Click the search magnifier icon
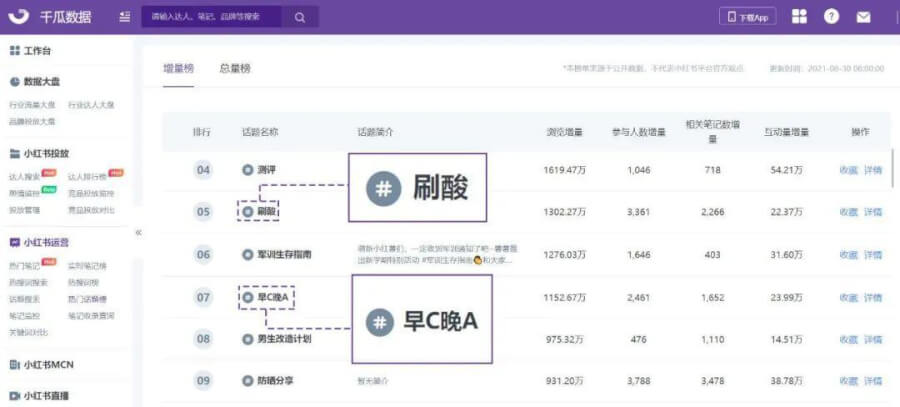 (300, 17)
